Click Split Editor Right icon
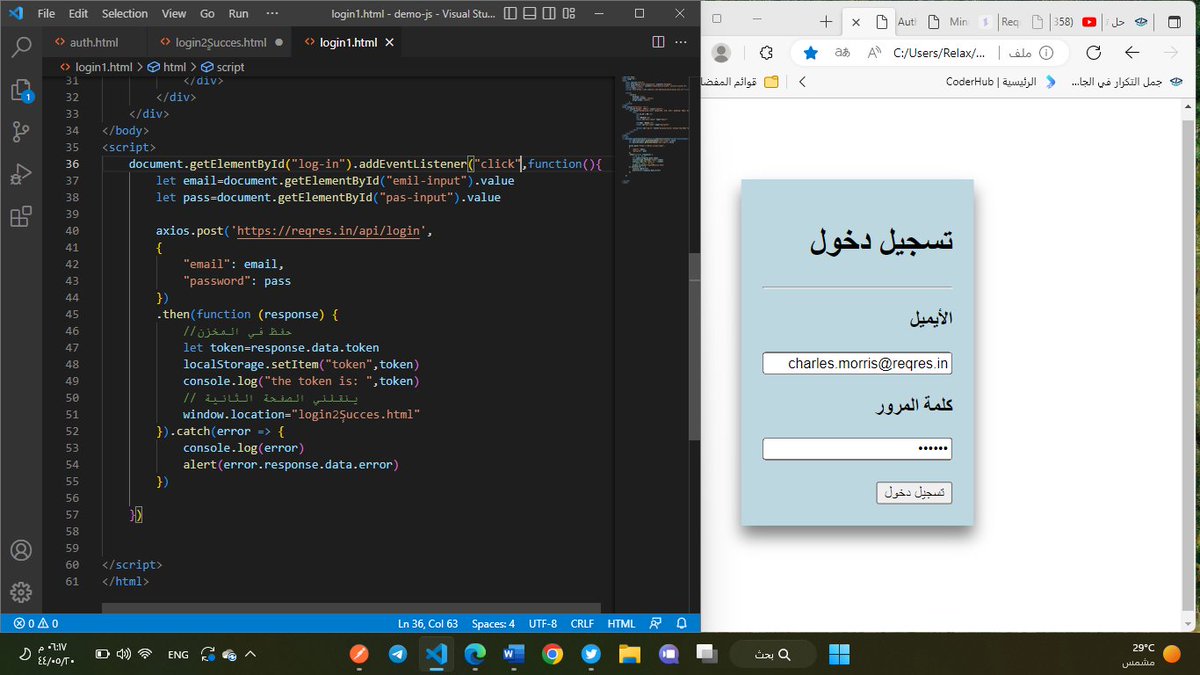Image resolution: width=1200 pixels, height=675 pixels. point(658,42)
